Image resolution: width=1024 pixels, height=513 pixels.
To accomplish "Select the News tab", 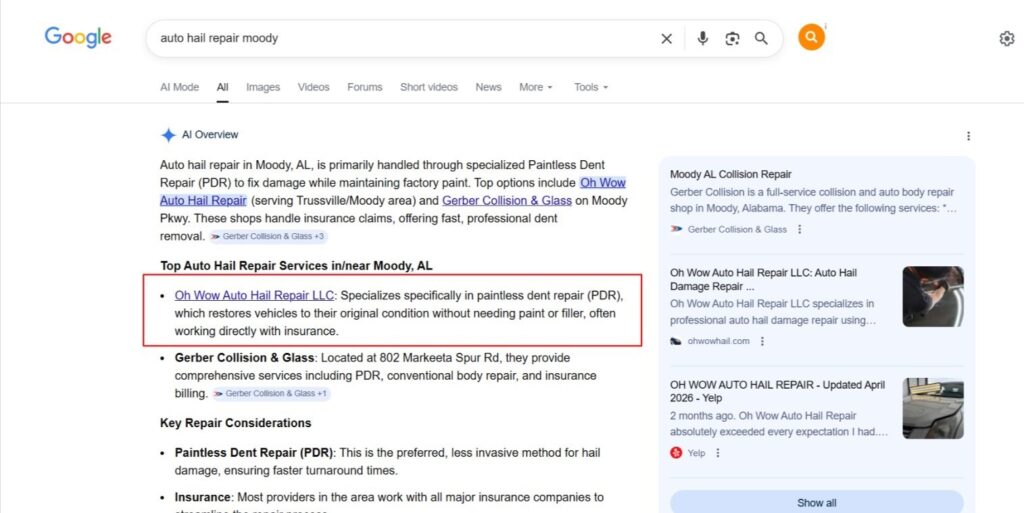I will (488, 87).
